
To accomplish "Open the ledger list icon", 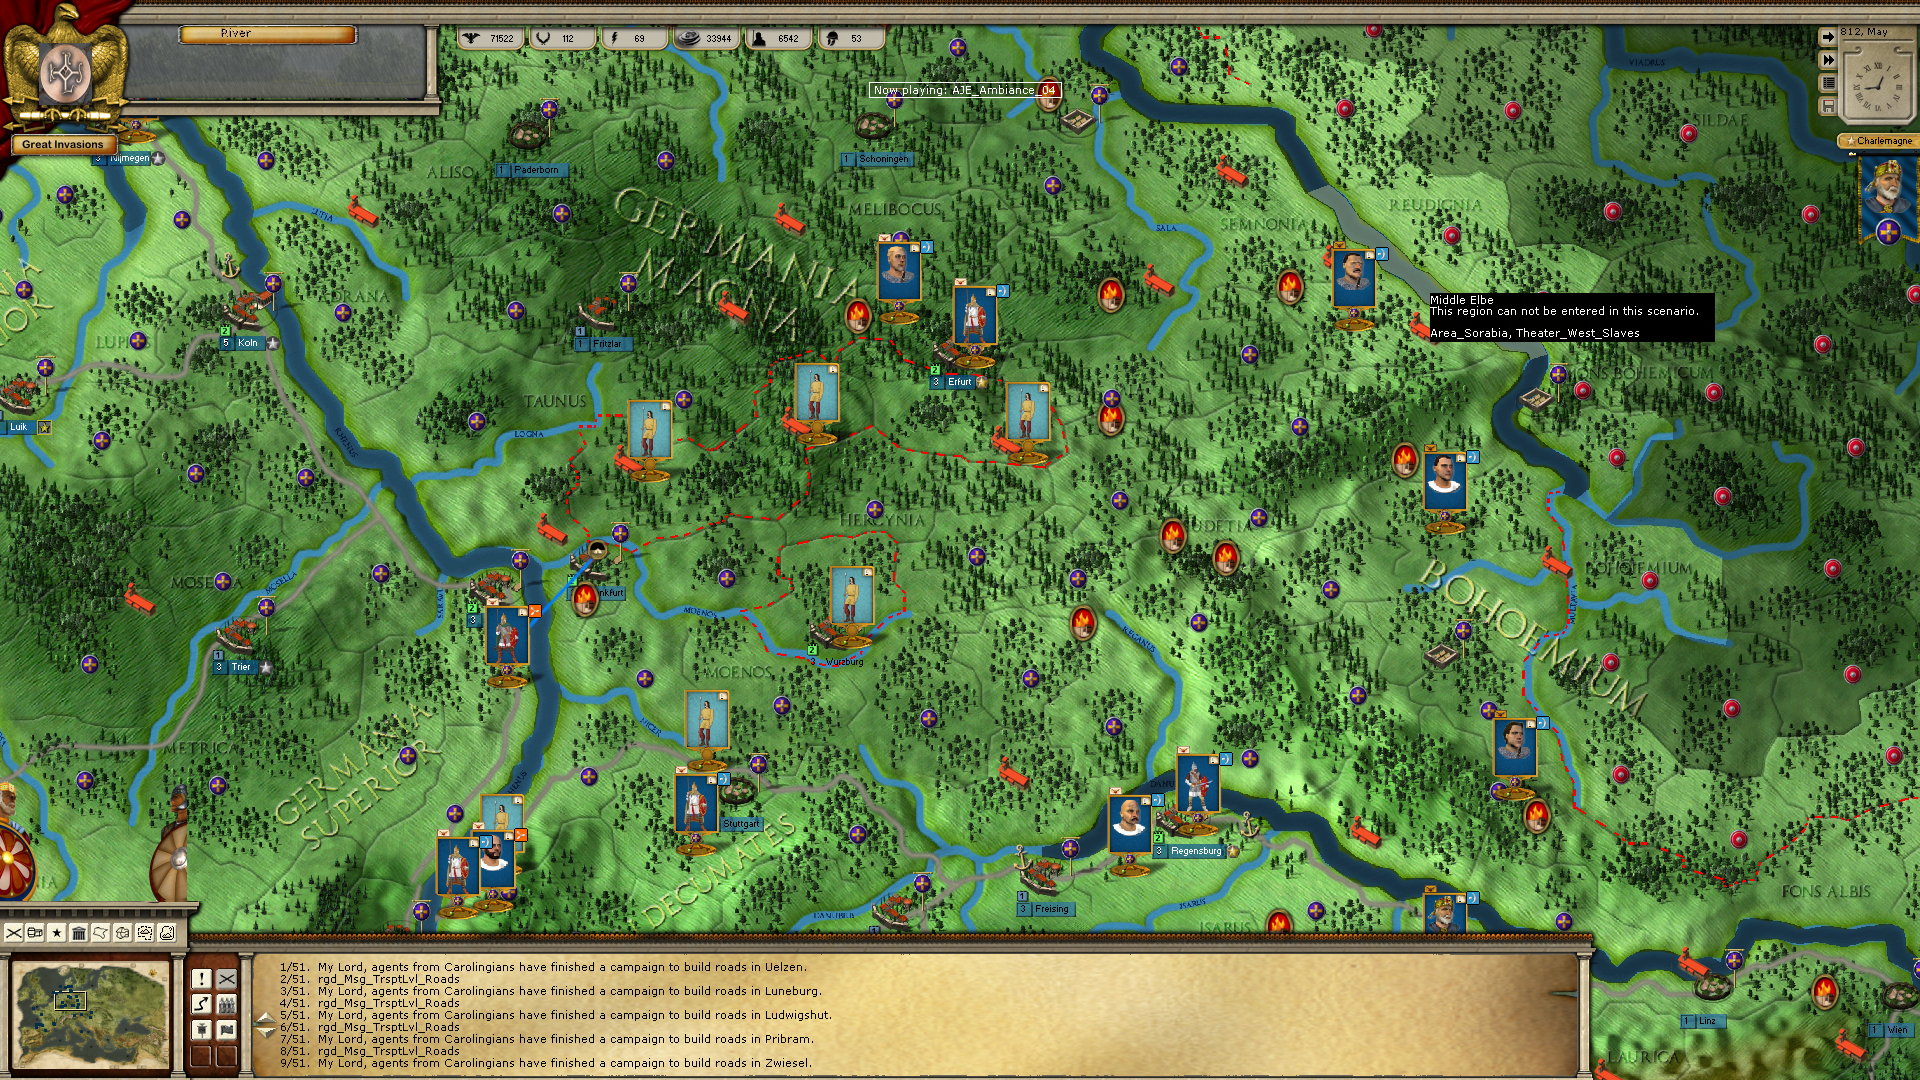I will tap(1828, 83).
